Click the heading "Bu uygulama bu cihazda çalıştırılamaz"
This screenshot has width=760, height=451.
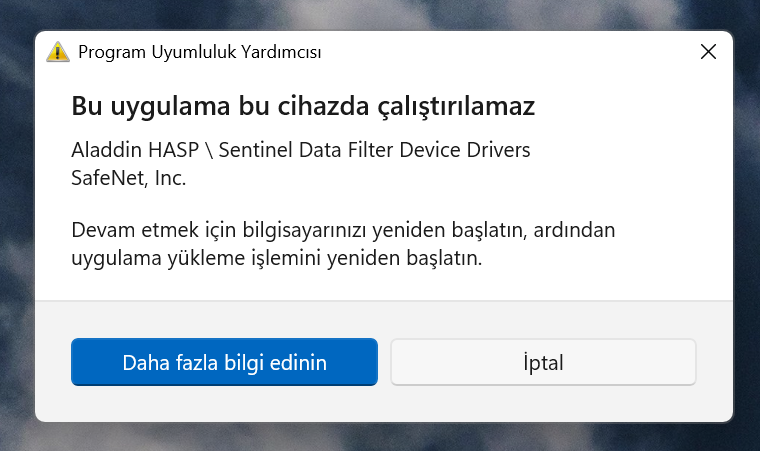pos(303,107)
